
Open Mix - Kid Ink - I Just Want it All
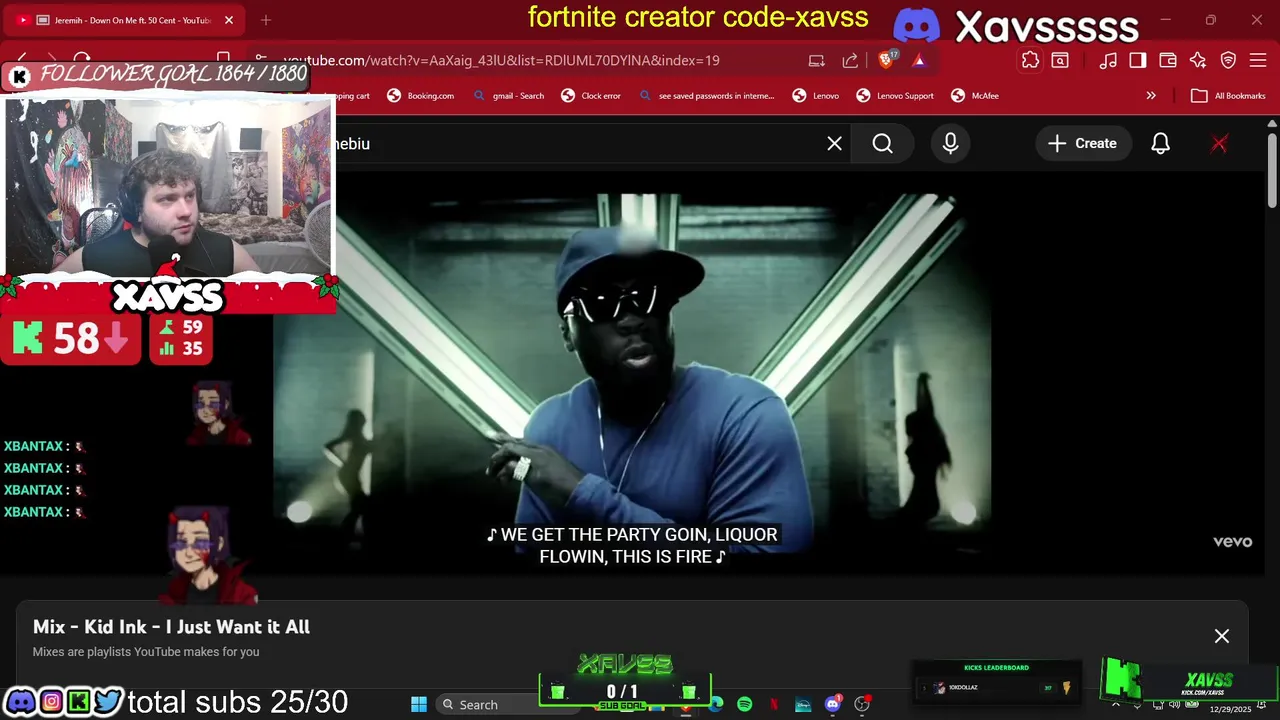click(171, 627)
